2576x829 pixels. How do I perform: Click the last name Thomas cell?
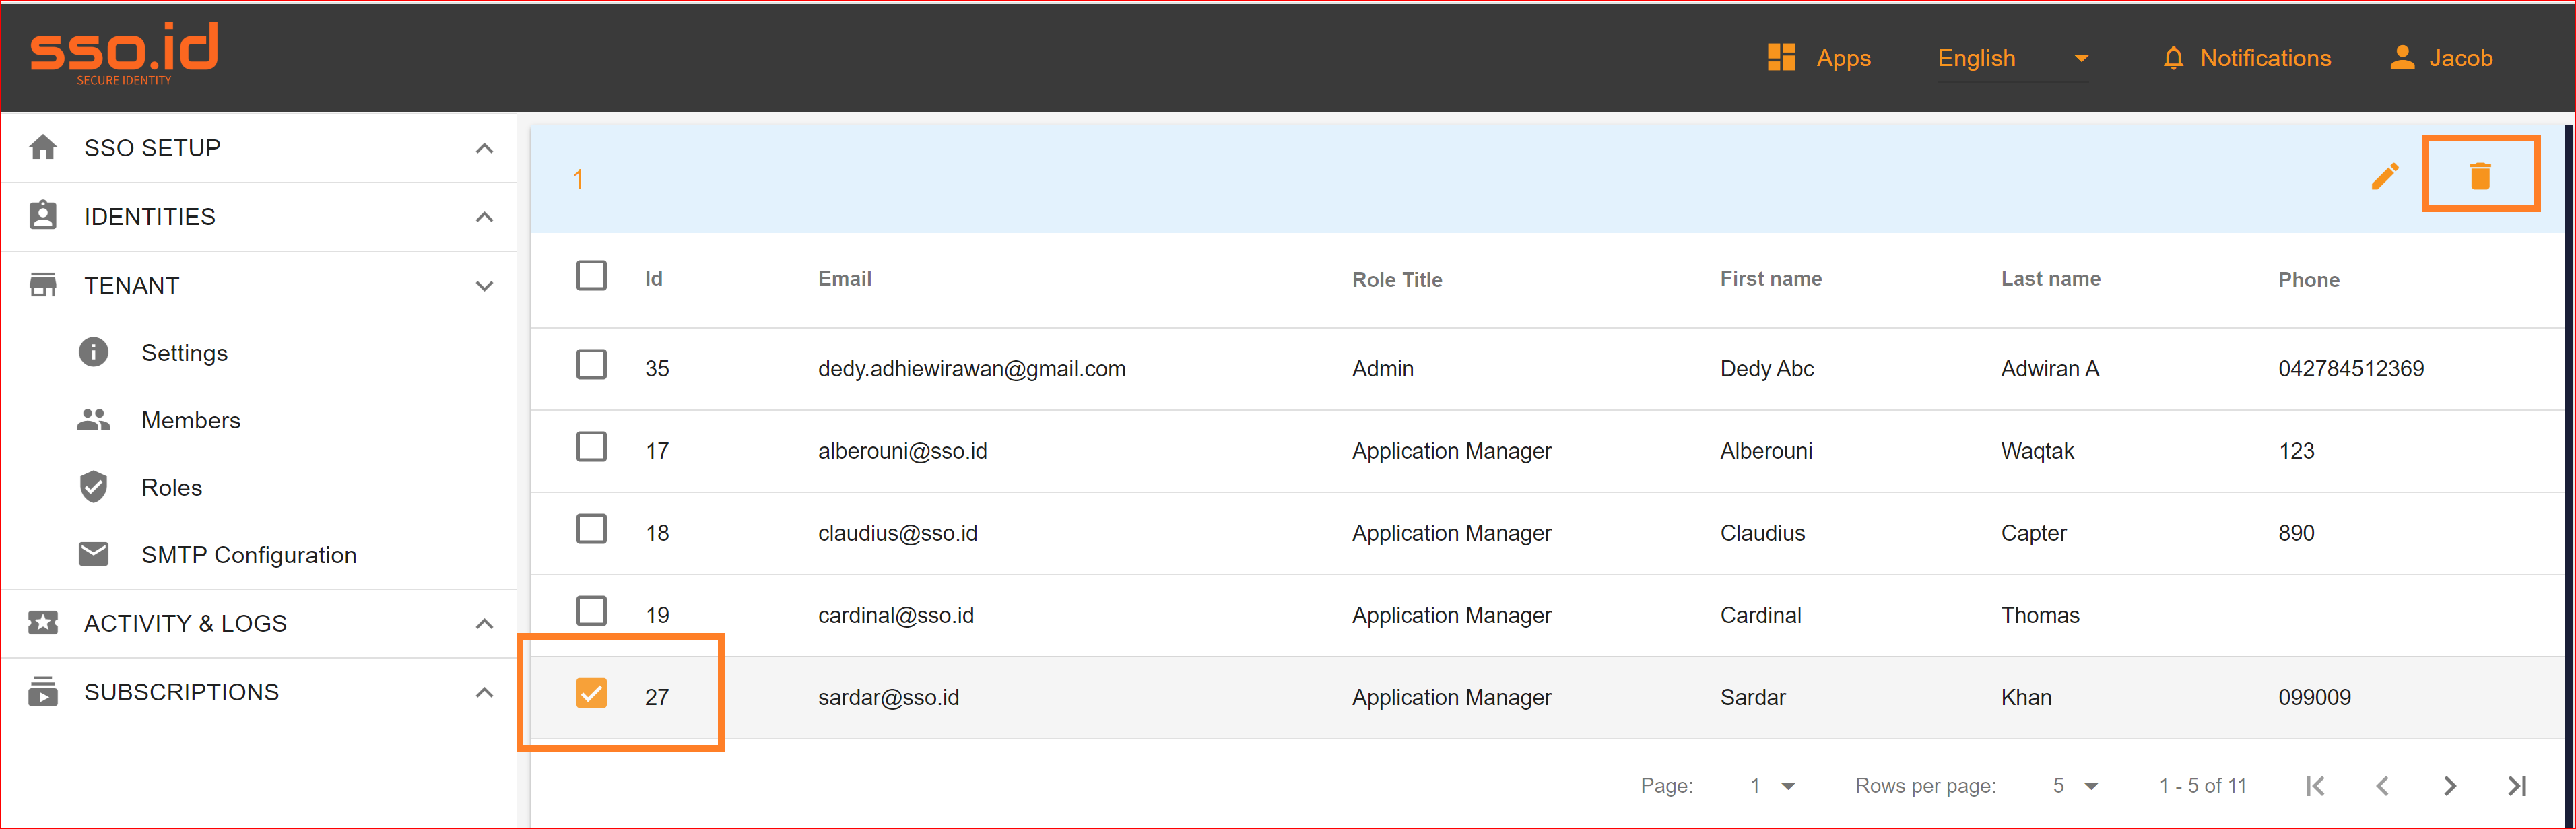[2040, 615]
